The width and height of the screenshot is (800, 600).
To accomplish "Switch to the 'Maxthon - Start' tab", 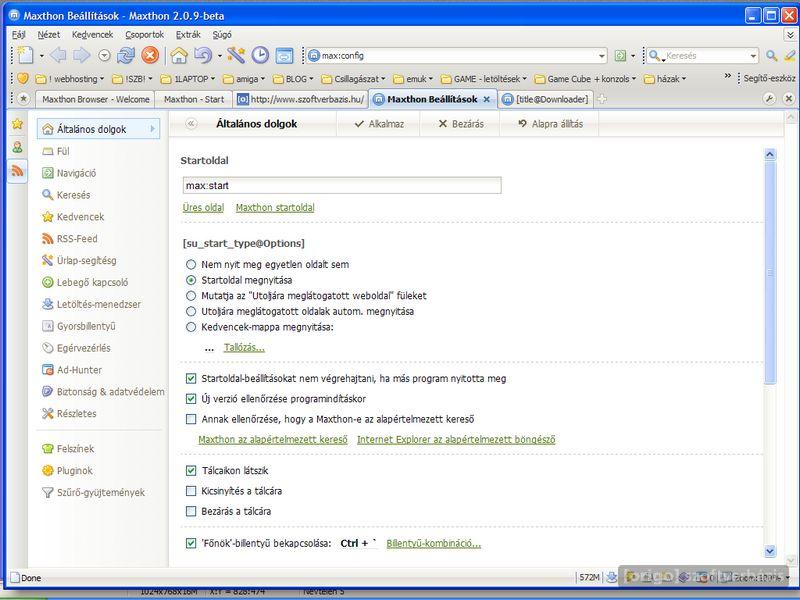I will coord(194,99).
